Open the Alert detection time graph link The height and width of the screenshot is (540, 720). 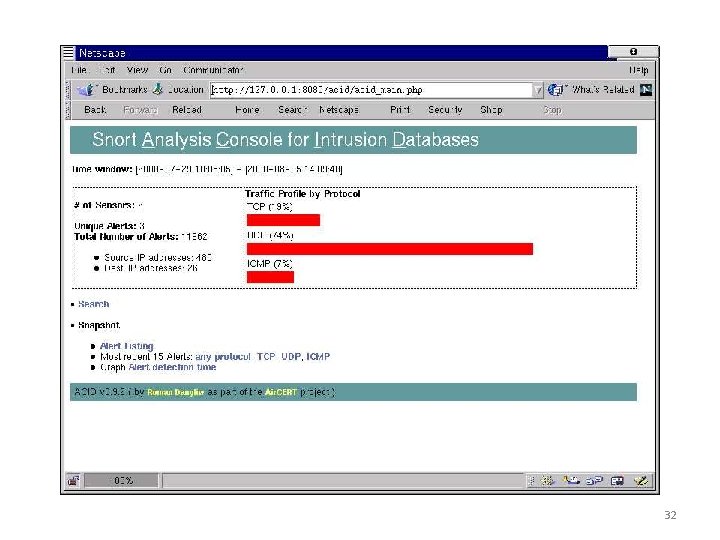[x=172, y=367]
